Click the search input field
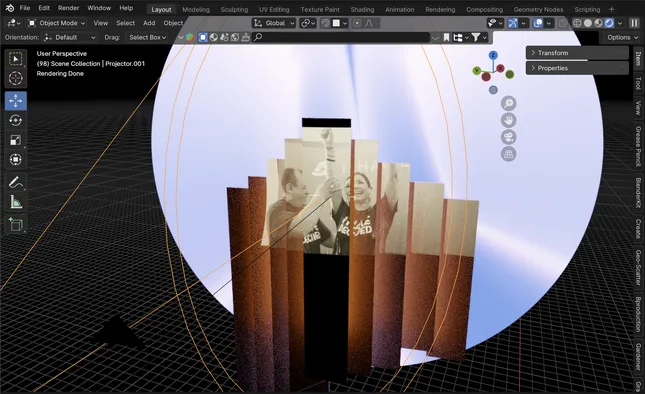The width and height of the screenshot is (645, 394). point(341,37)
